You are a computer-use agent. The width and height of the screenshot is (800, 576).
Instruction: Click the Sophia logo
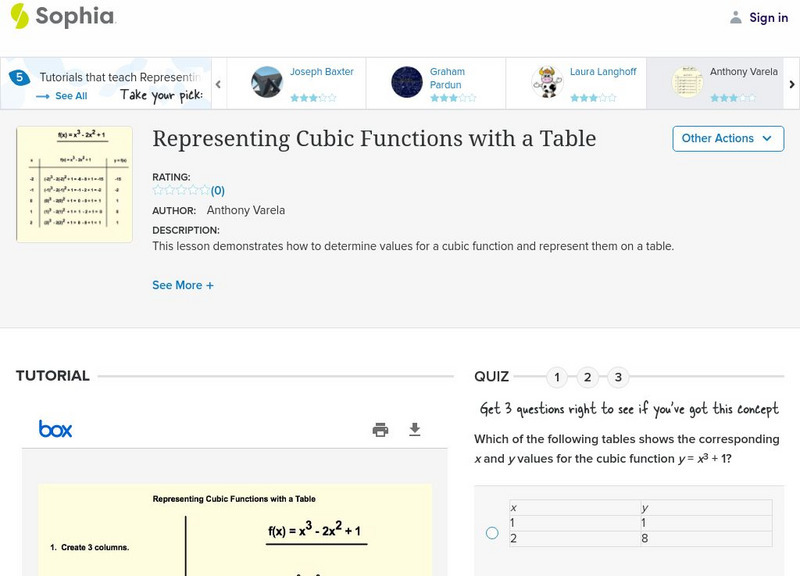point(62,17)
